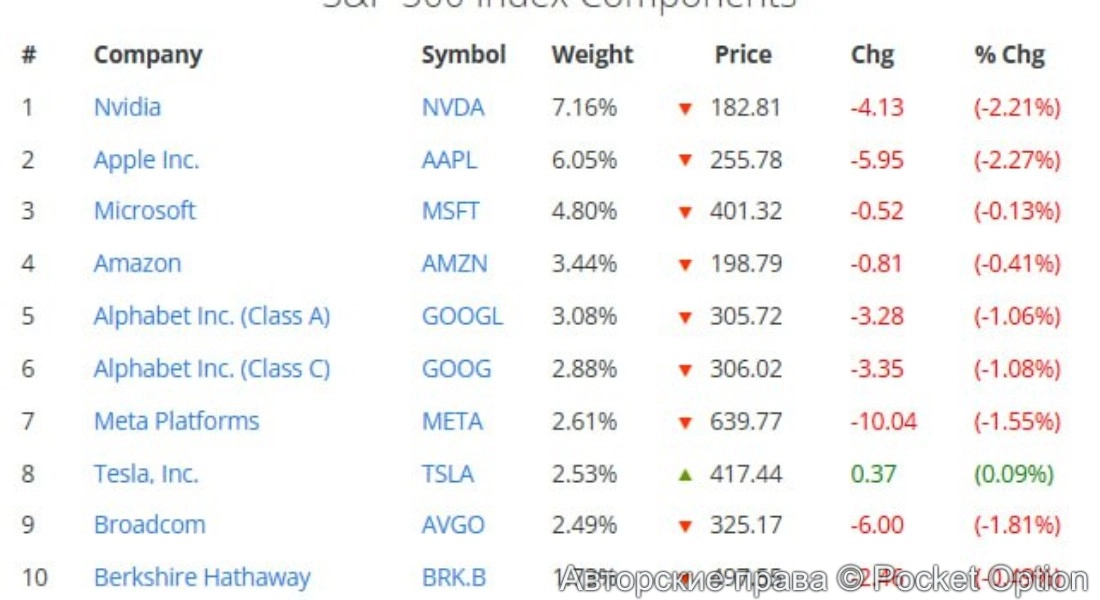Open the Berkshire Hathaway link
The width and height of the screenshot is (1100, 600).
click(202, 577)
